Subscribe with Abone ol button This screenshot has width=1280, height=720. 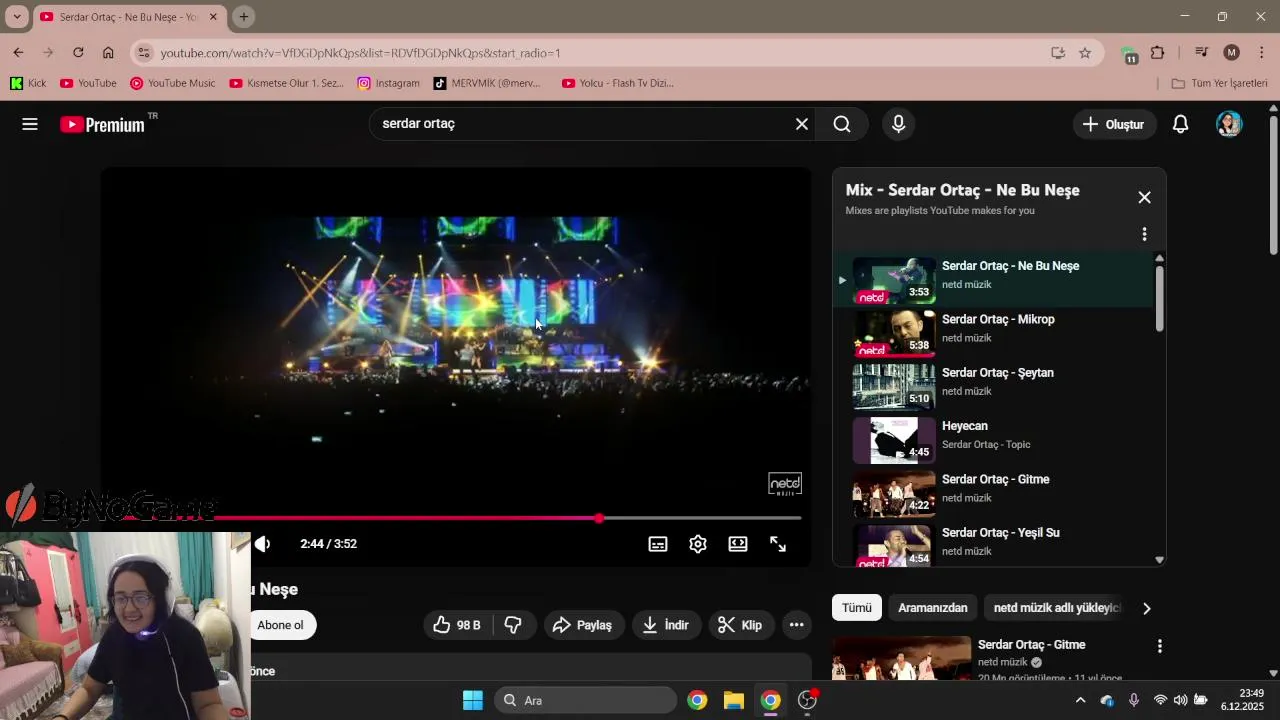coord(280,625)
